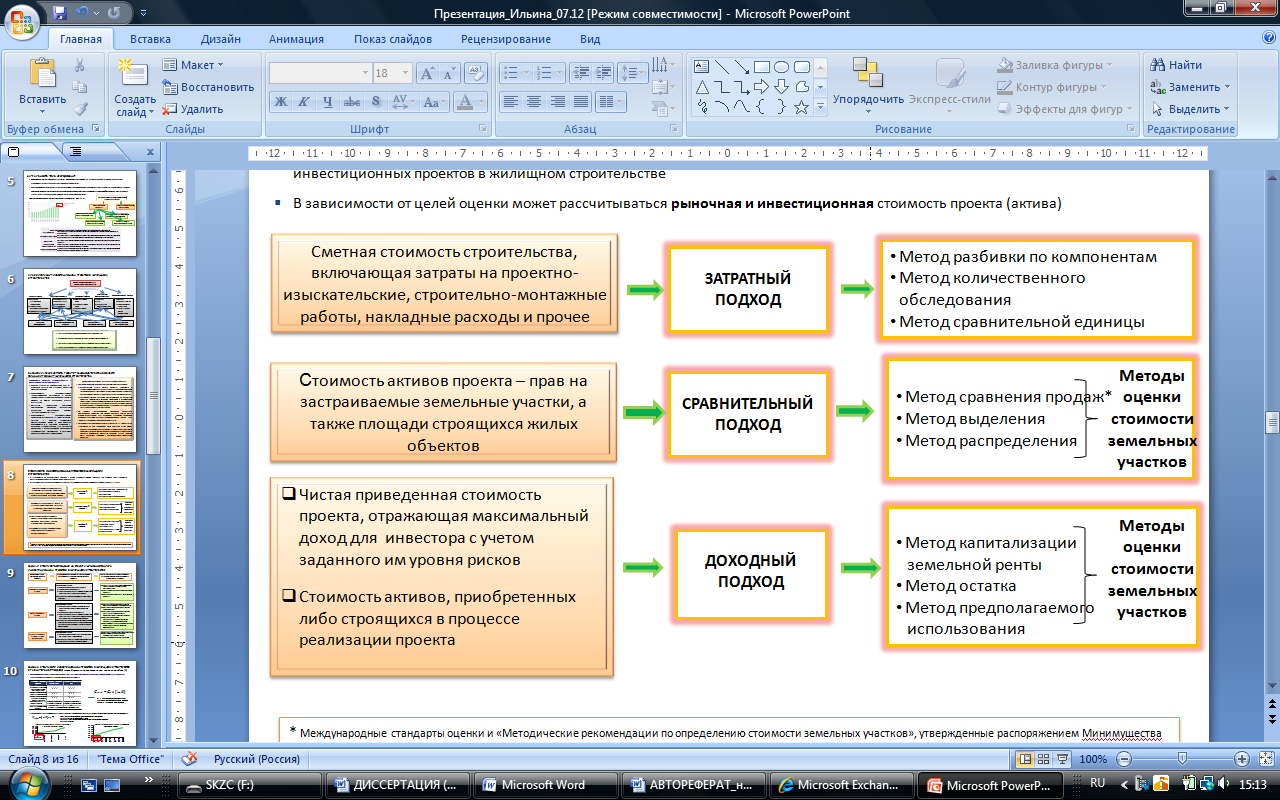Choose the five-point star shape
This screenshot has height=800, width=1280.
pos(801,107)
